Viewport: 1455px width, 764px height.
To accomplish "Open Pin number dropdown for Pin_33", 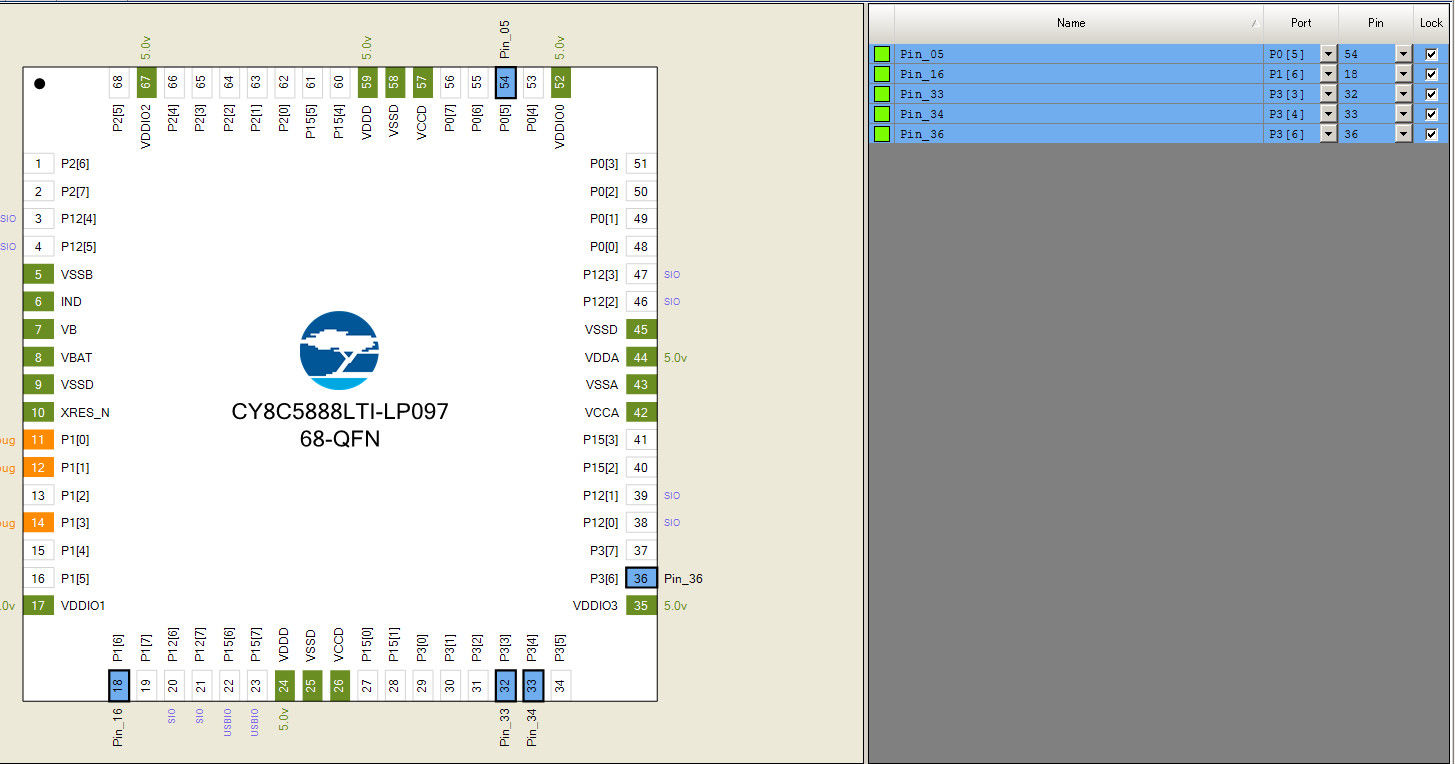I will pos(1404,94).
